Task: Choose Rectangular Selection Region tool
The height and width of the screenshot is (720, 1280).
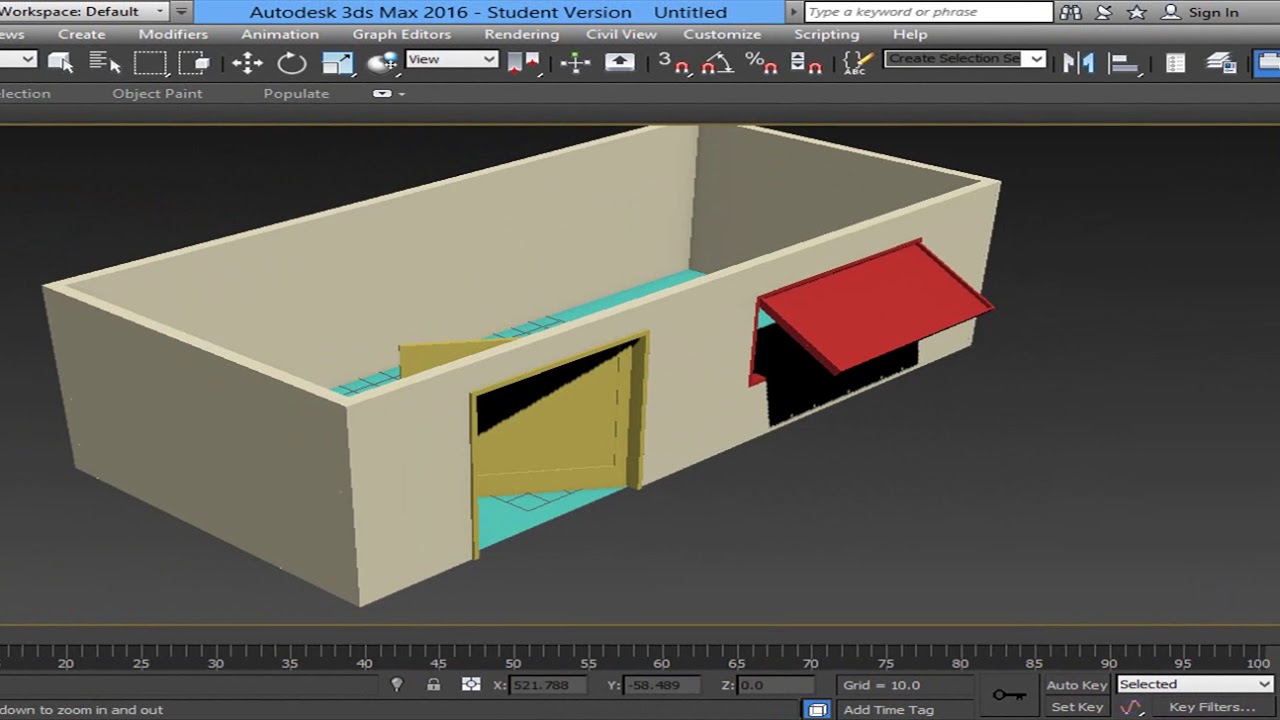Action: pos(150,62)
